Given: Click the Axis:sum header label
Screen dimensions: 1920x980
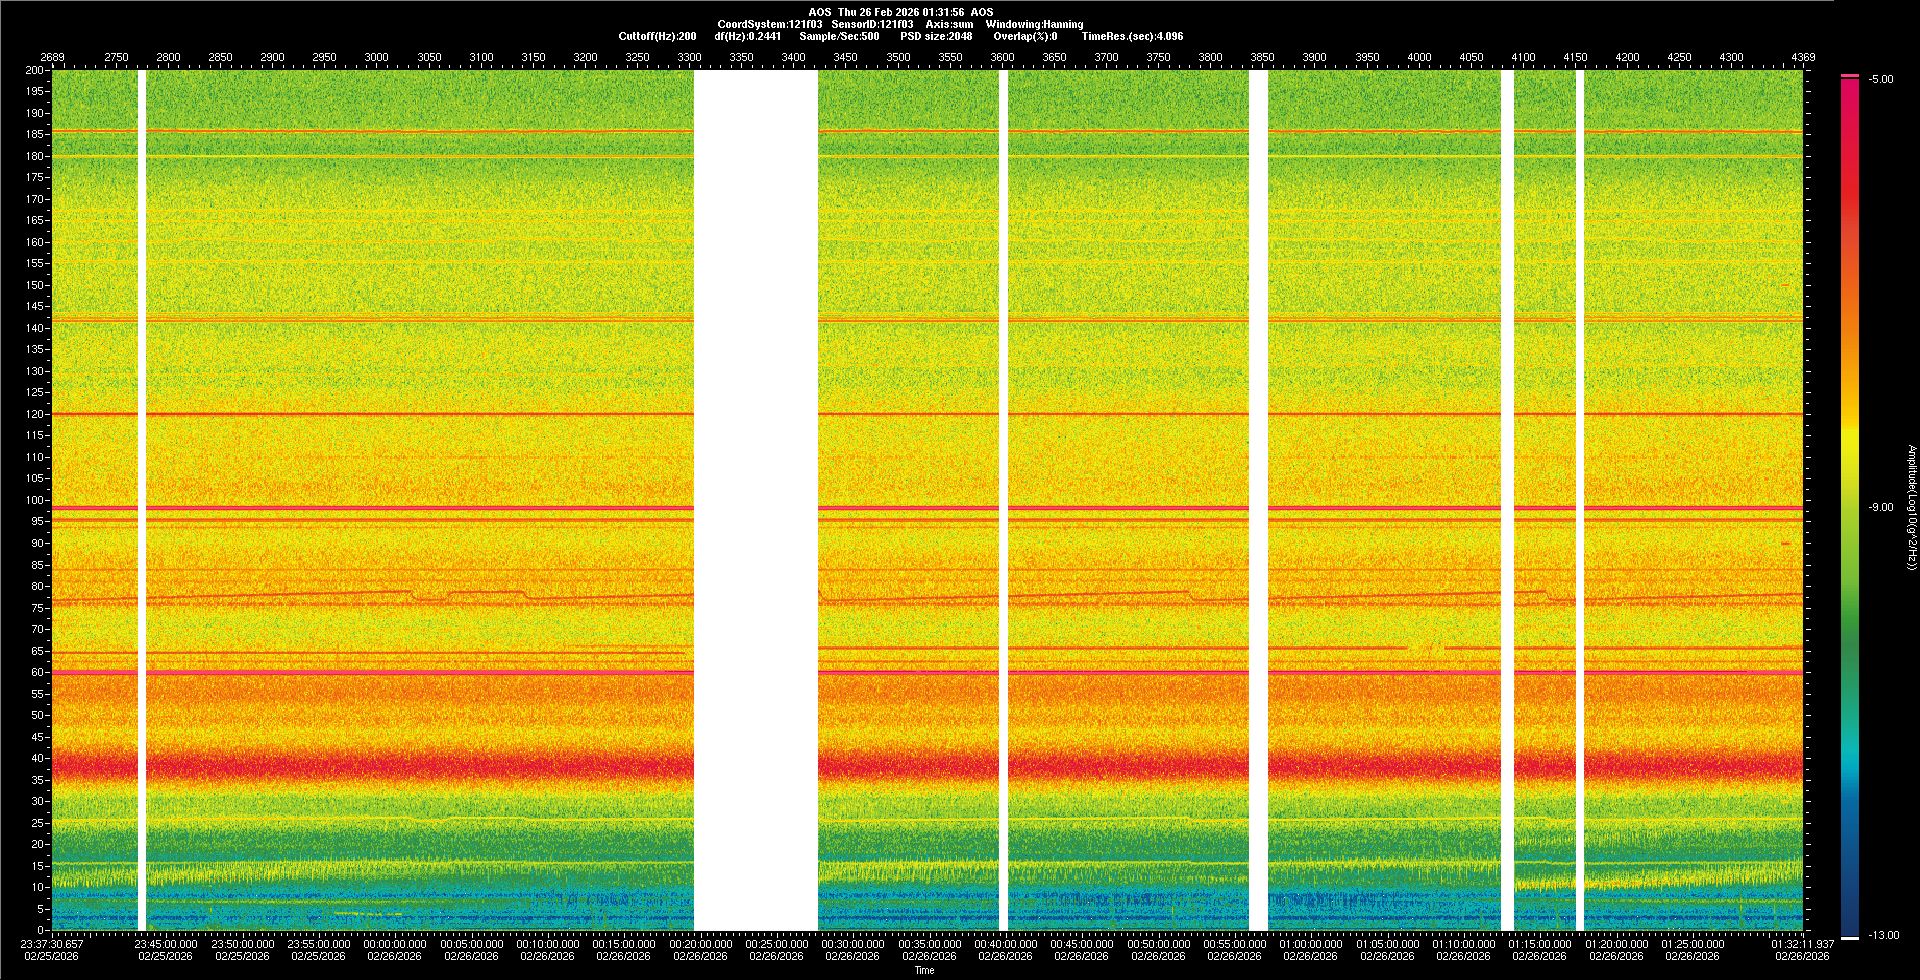Looking at the screenshot, I should (949, 24).
